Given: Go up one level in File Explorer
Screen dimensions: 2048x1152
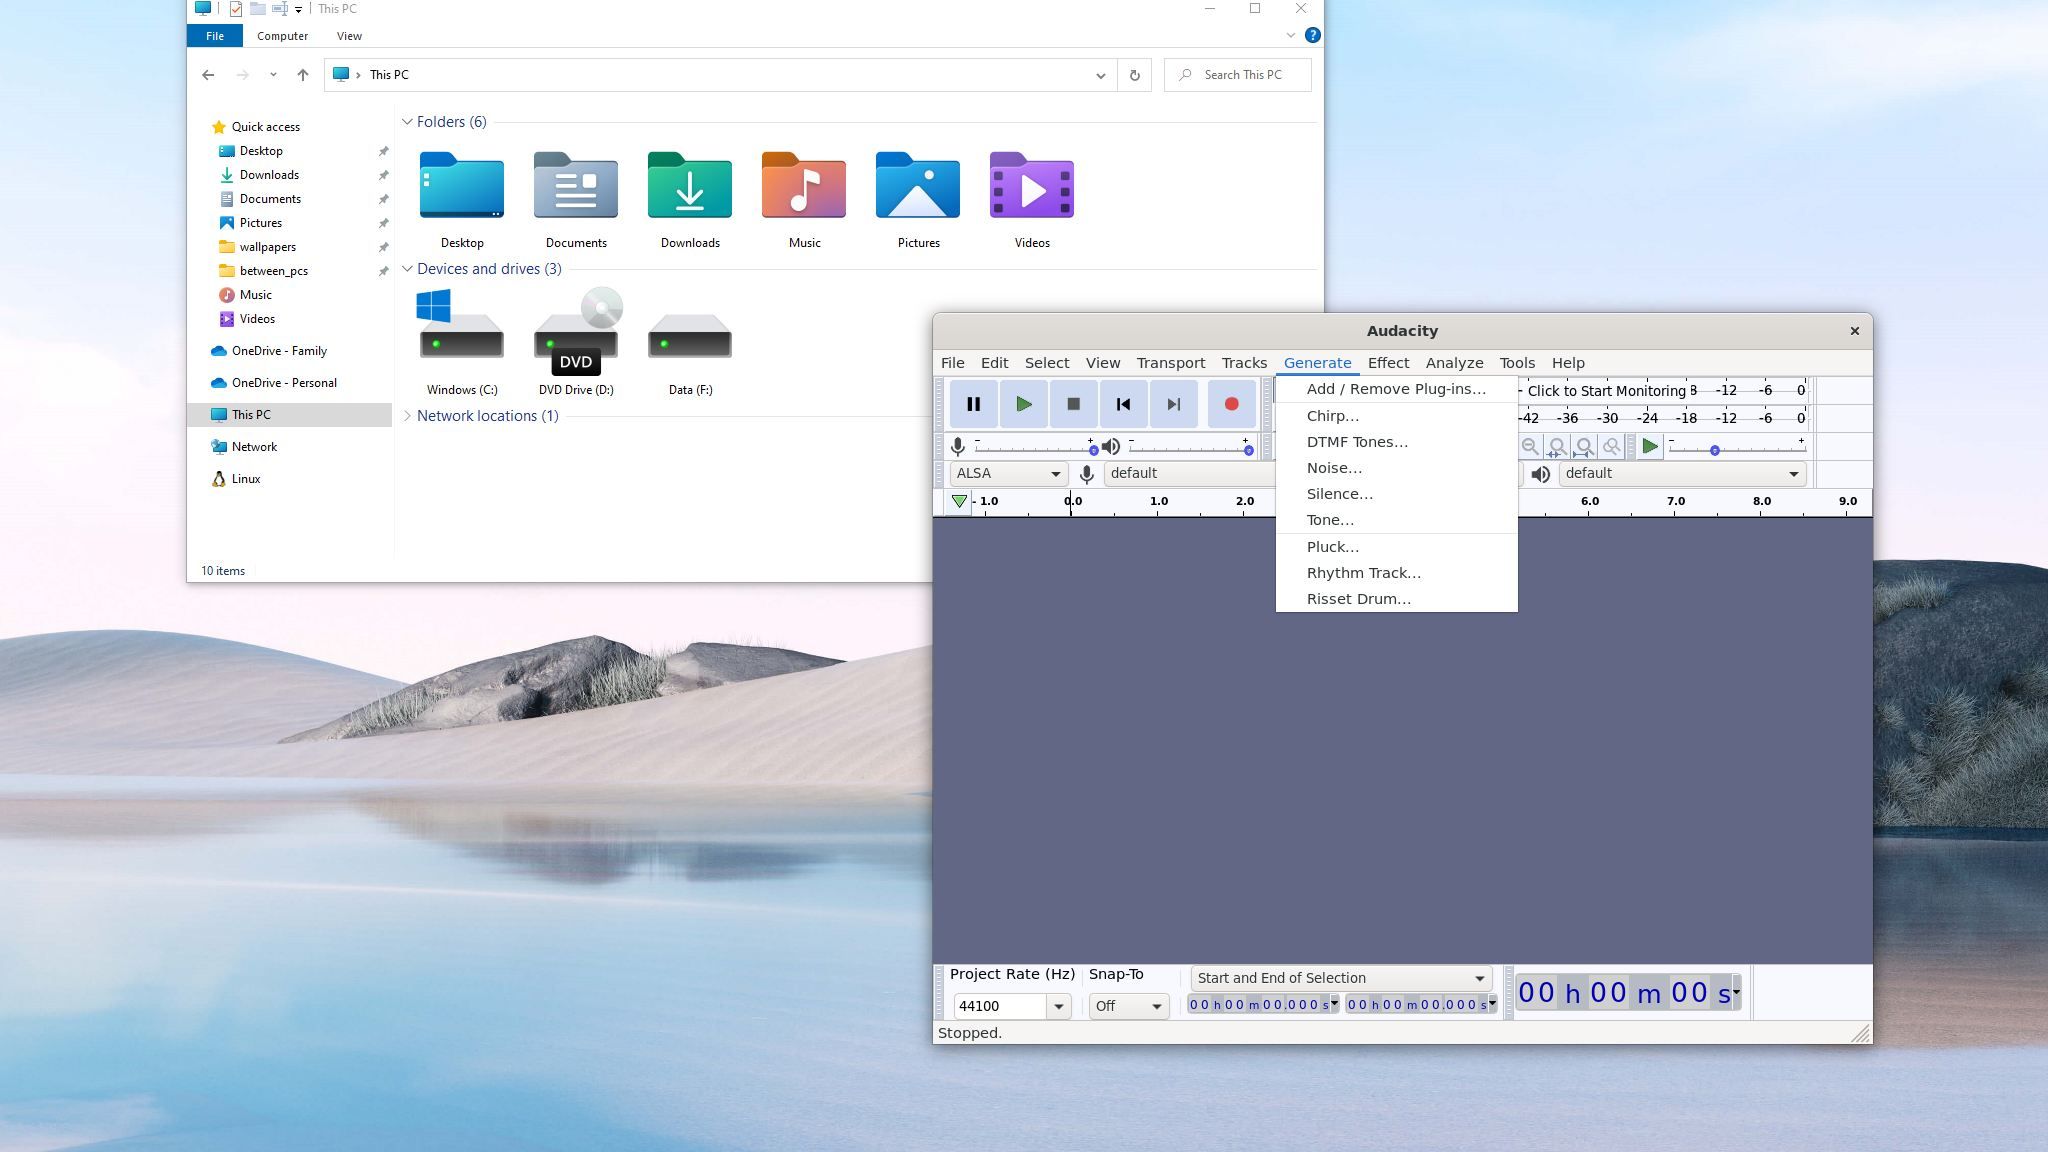Looking at the screenshot, I should point(303,75).
